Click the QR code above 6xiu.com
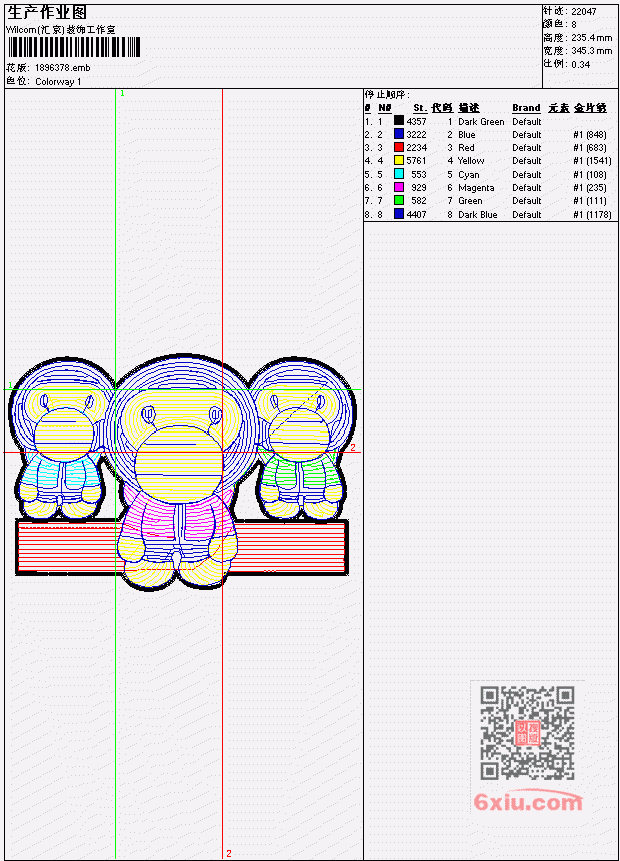The image size is (620, 861). pos(526,732)
